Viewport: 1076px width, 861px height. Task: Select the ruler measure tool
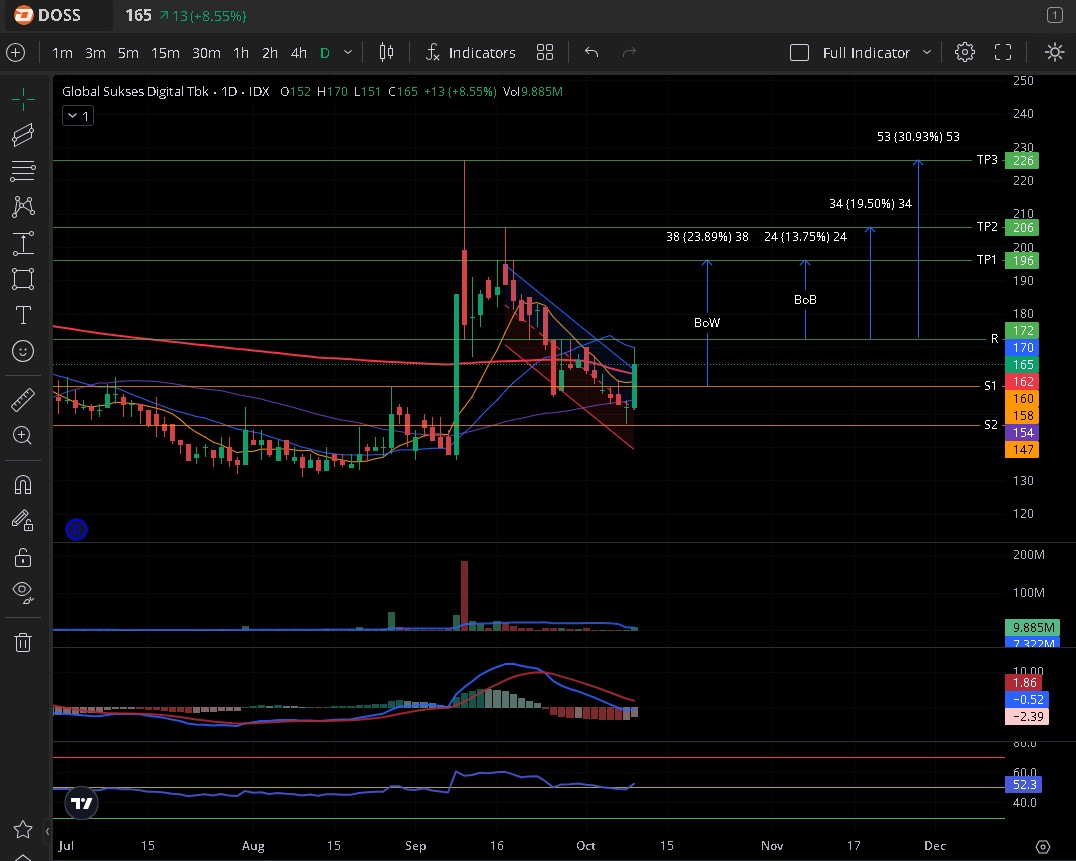tap(22, 401)
